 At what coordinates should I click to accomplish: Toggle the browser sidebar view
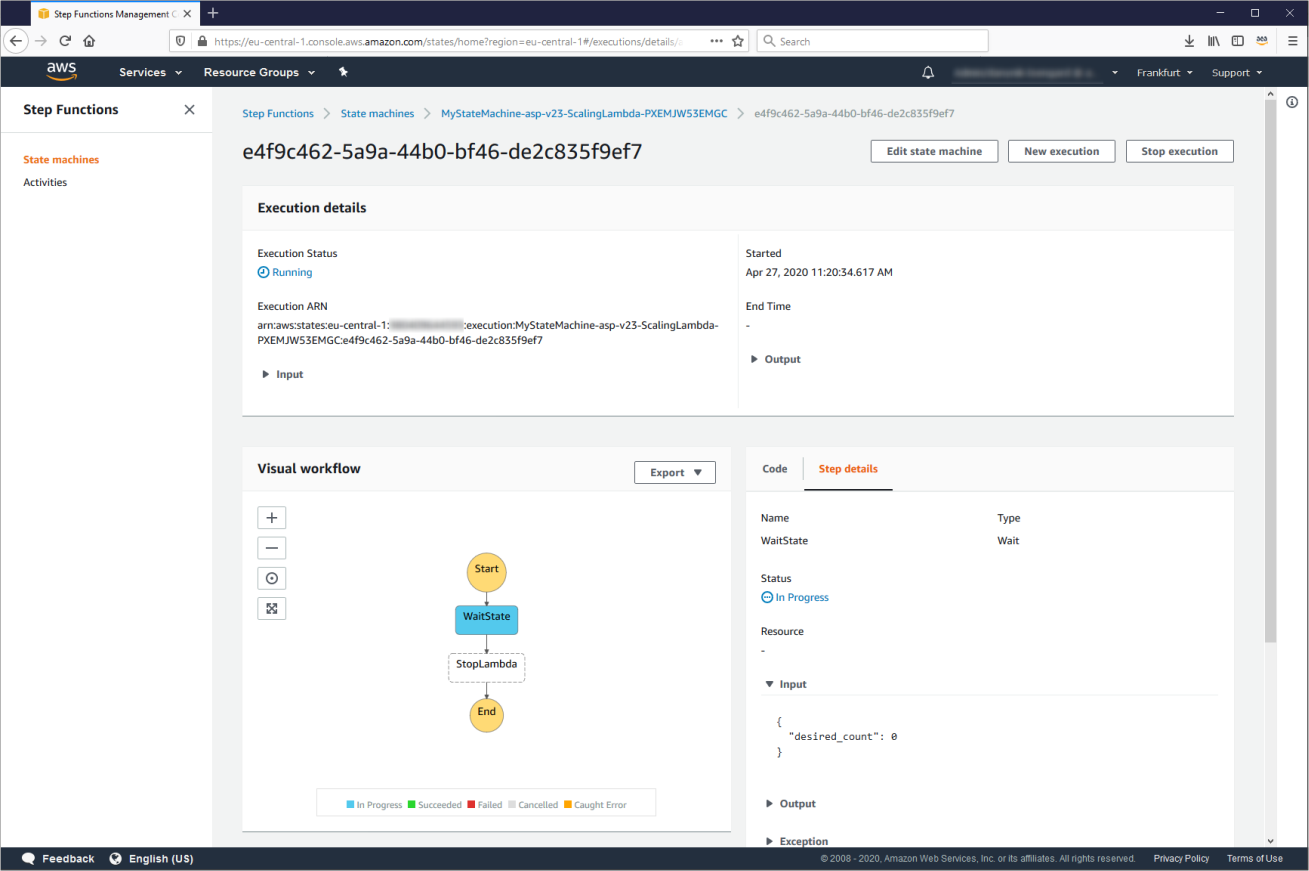click(x=1238, y=41)
